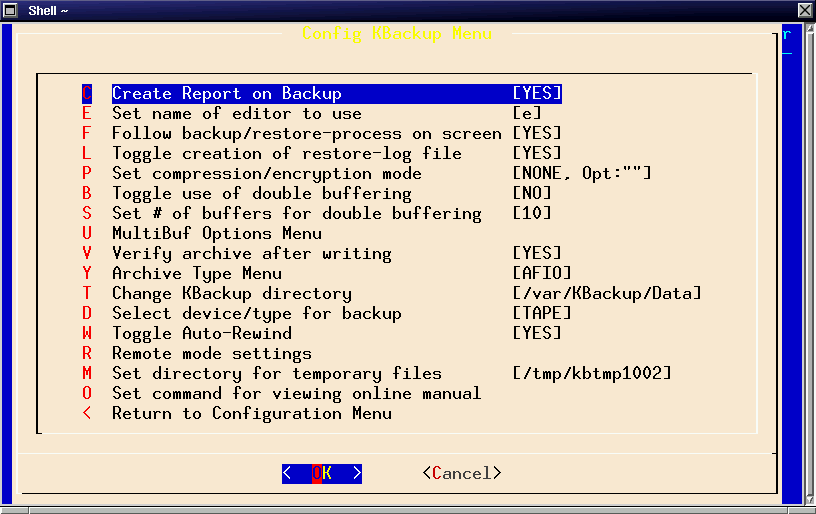Open the Archive Type Menu
Image resolution: width=816 pixels, height=514 pixels.
point(196,274)
